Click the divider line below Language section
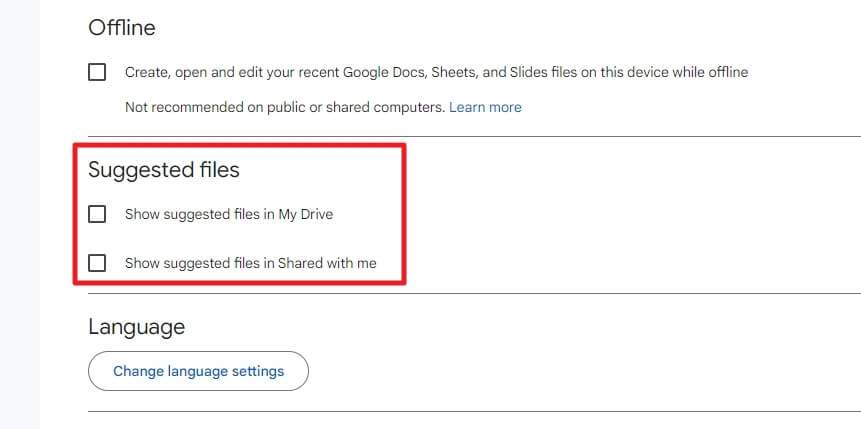The image size is (861, 429). tap(474, 411)
